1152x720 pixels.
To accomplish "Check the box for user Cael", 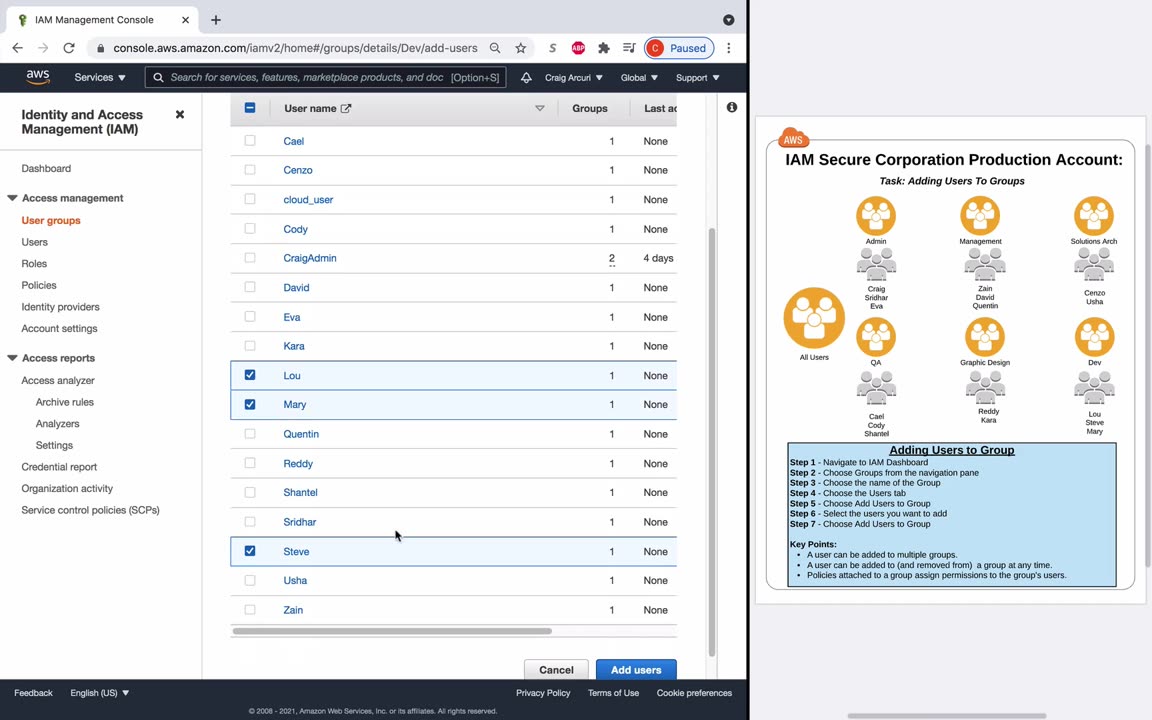I will coord(250,140).
